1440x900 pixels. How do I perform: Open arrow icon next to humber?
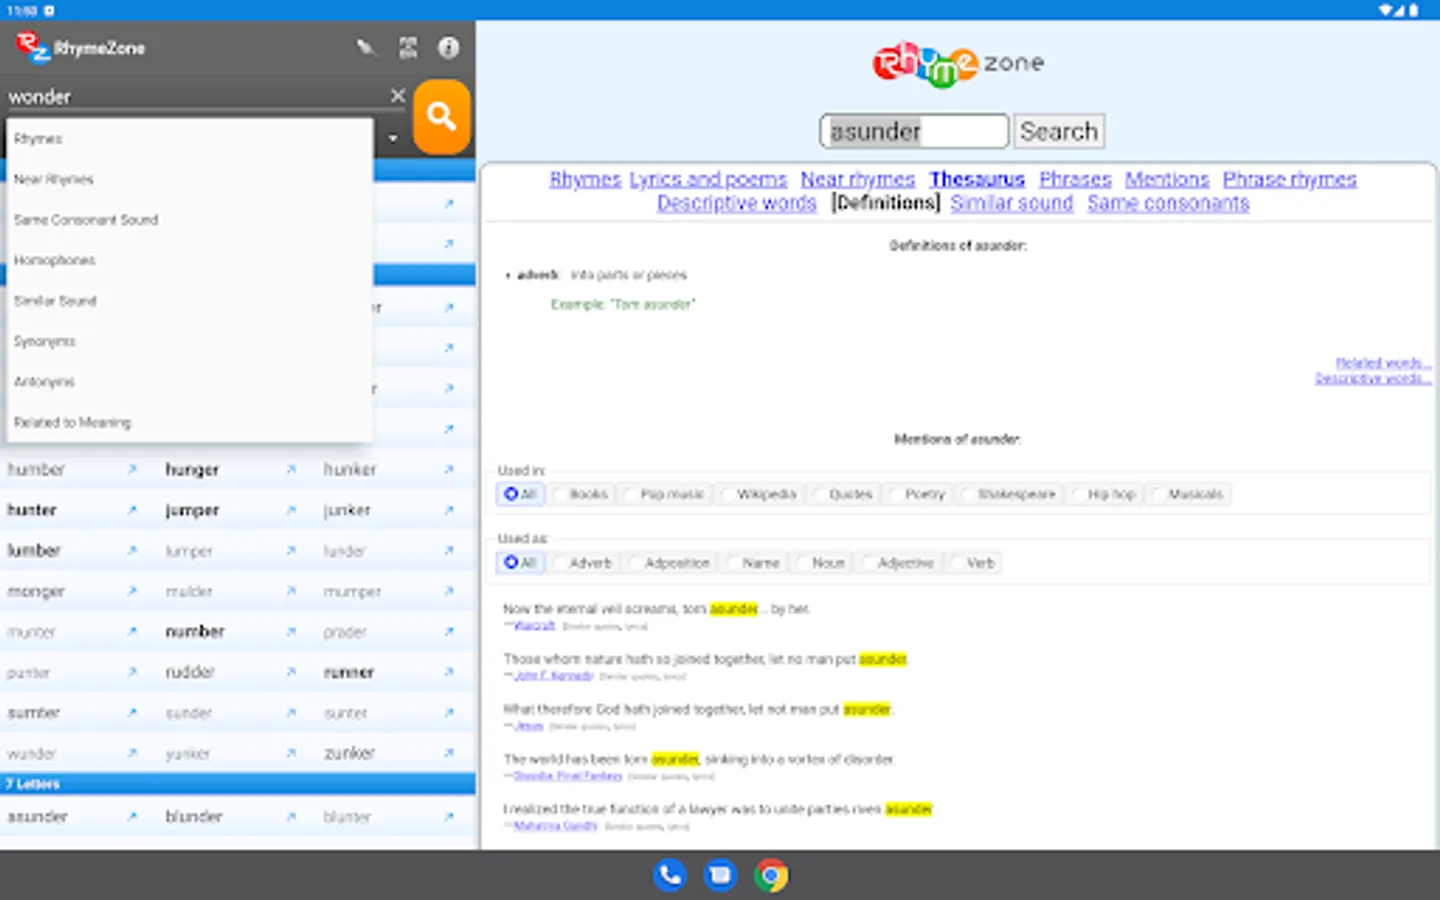[x=132, y=469]
